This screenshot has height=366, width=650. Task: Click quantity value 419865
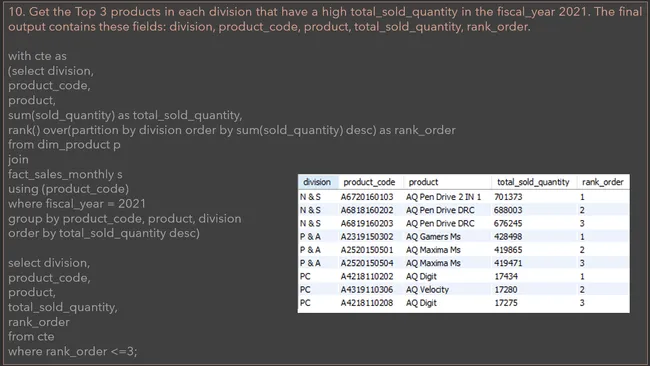[508, 250]
